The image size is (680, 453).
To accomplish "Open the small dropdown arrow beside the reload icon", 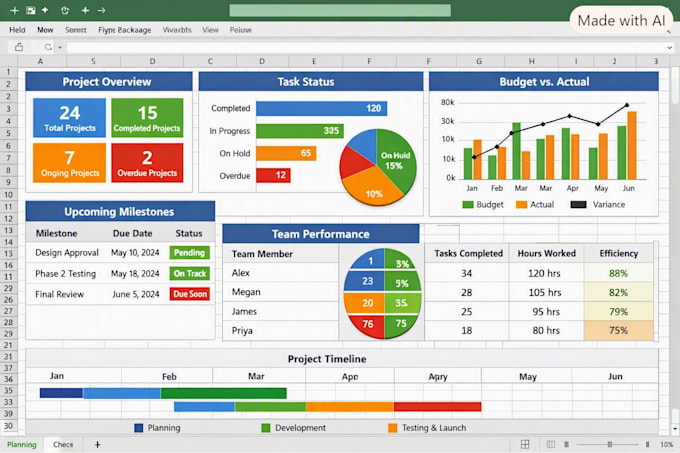I will coord(60,47).
